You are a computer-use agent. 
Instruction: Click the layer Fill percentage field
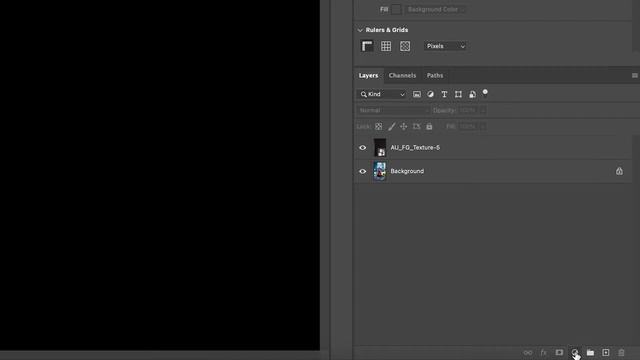click(x=468, y=127)
